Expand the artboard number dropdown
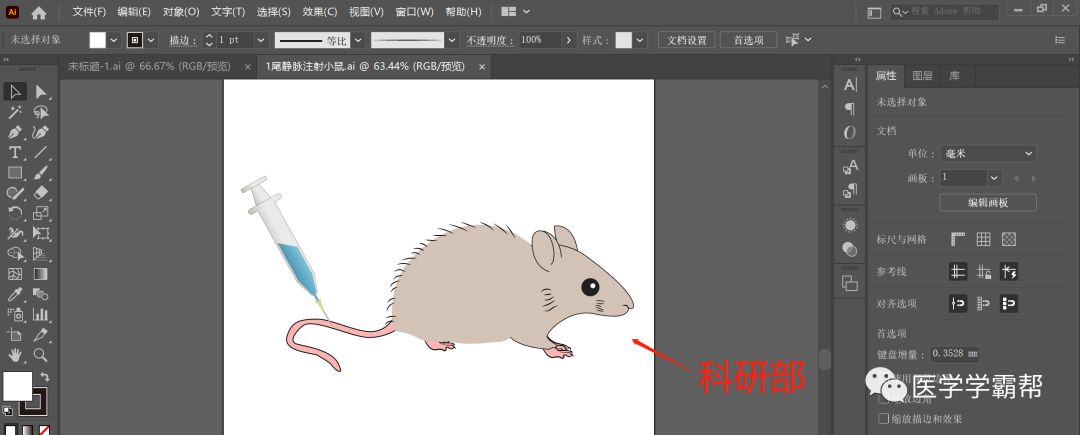 (x=994, y=177)
